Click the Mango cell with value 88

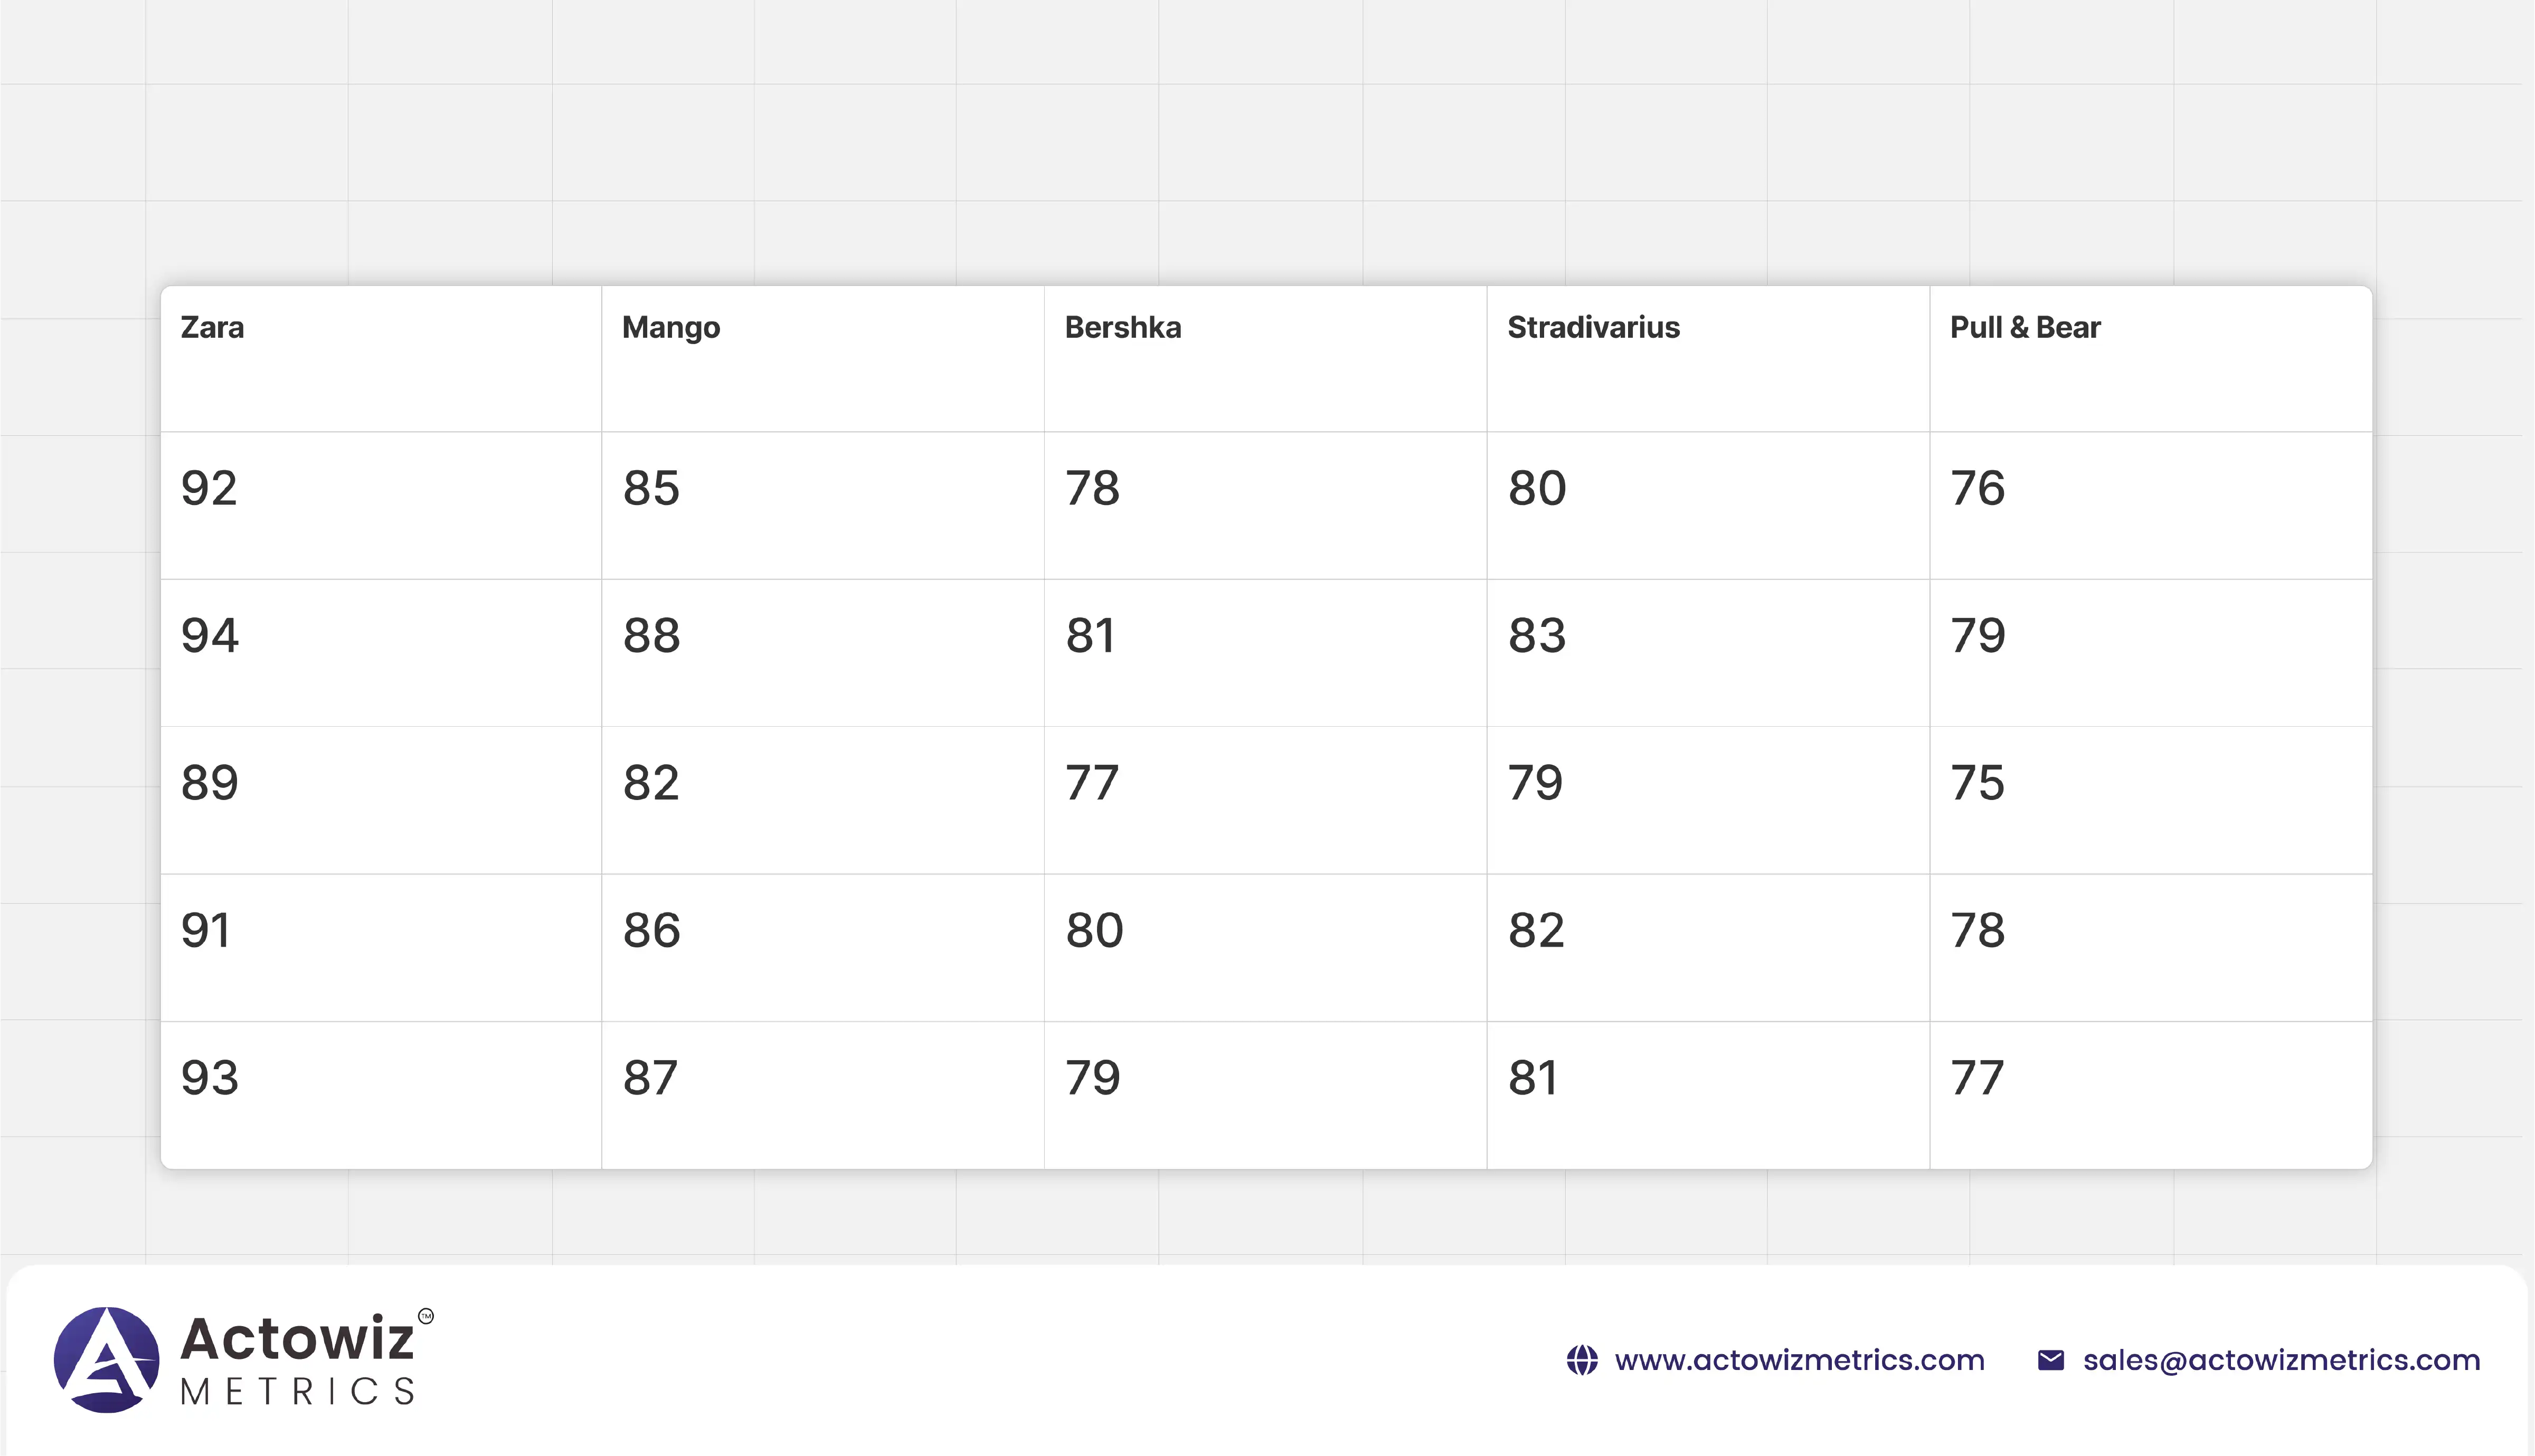651,635
